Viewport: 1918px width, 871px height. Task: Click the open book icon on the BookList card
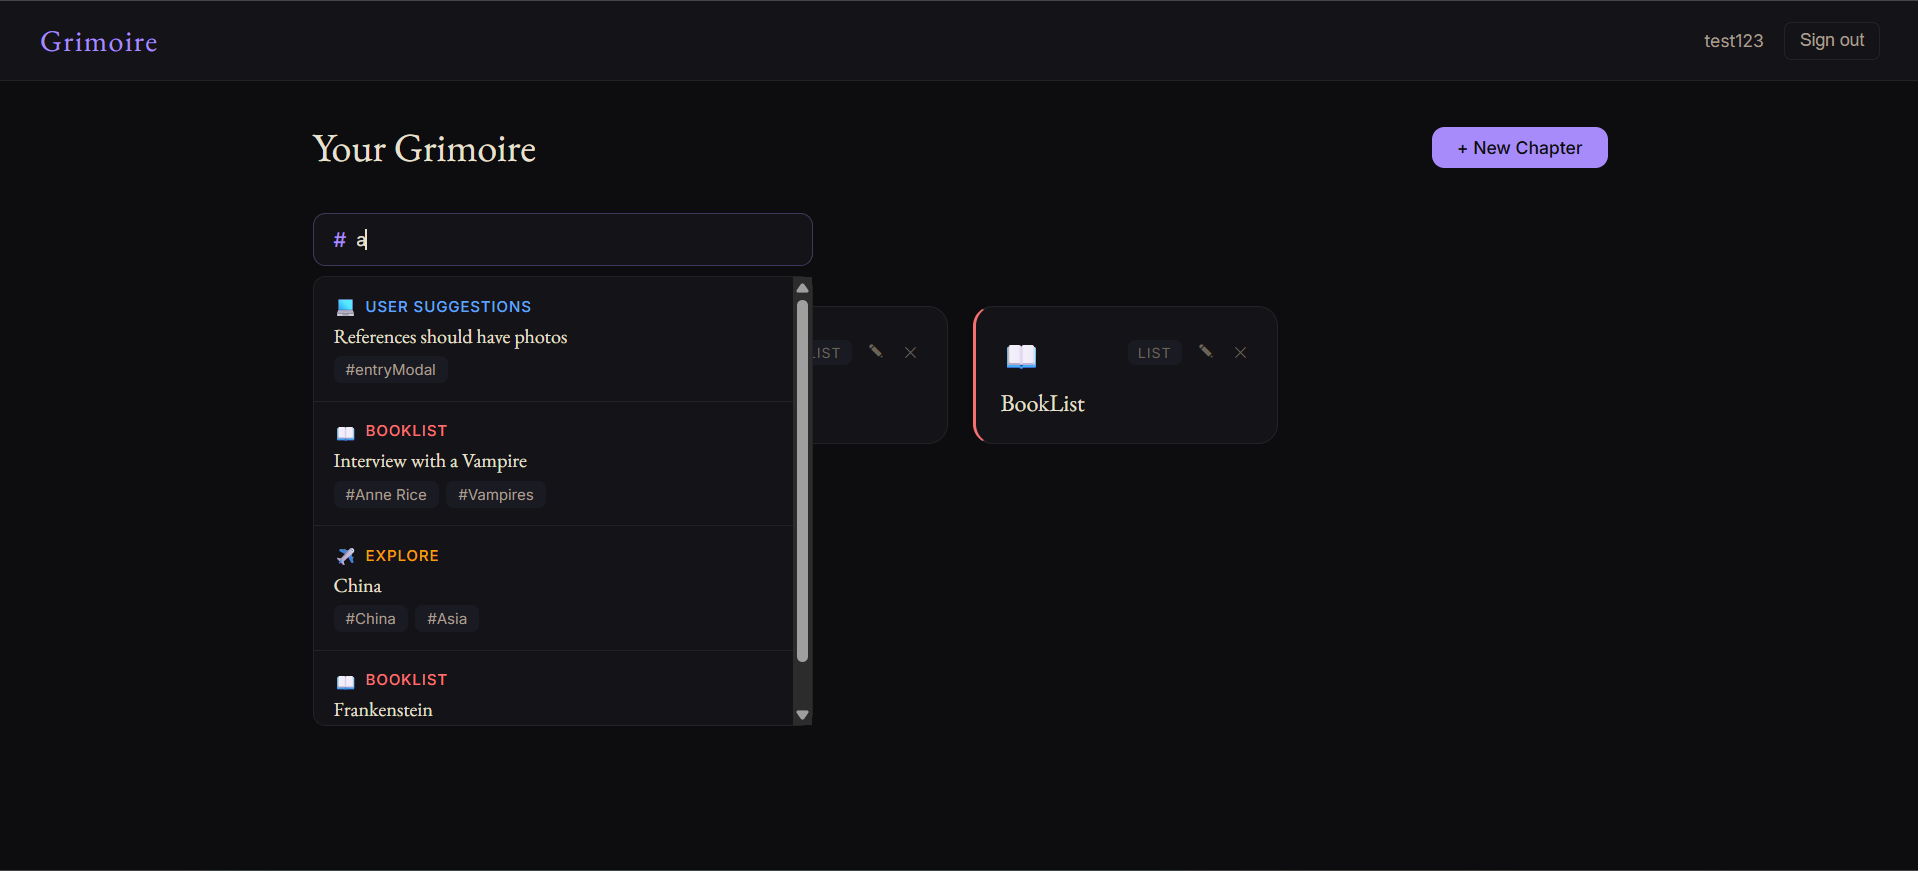(1021, 356)
